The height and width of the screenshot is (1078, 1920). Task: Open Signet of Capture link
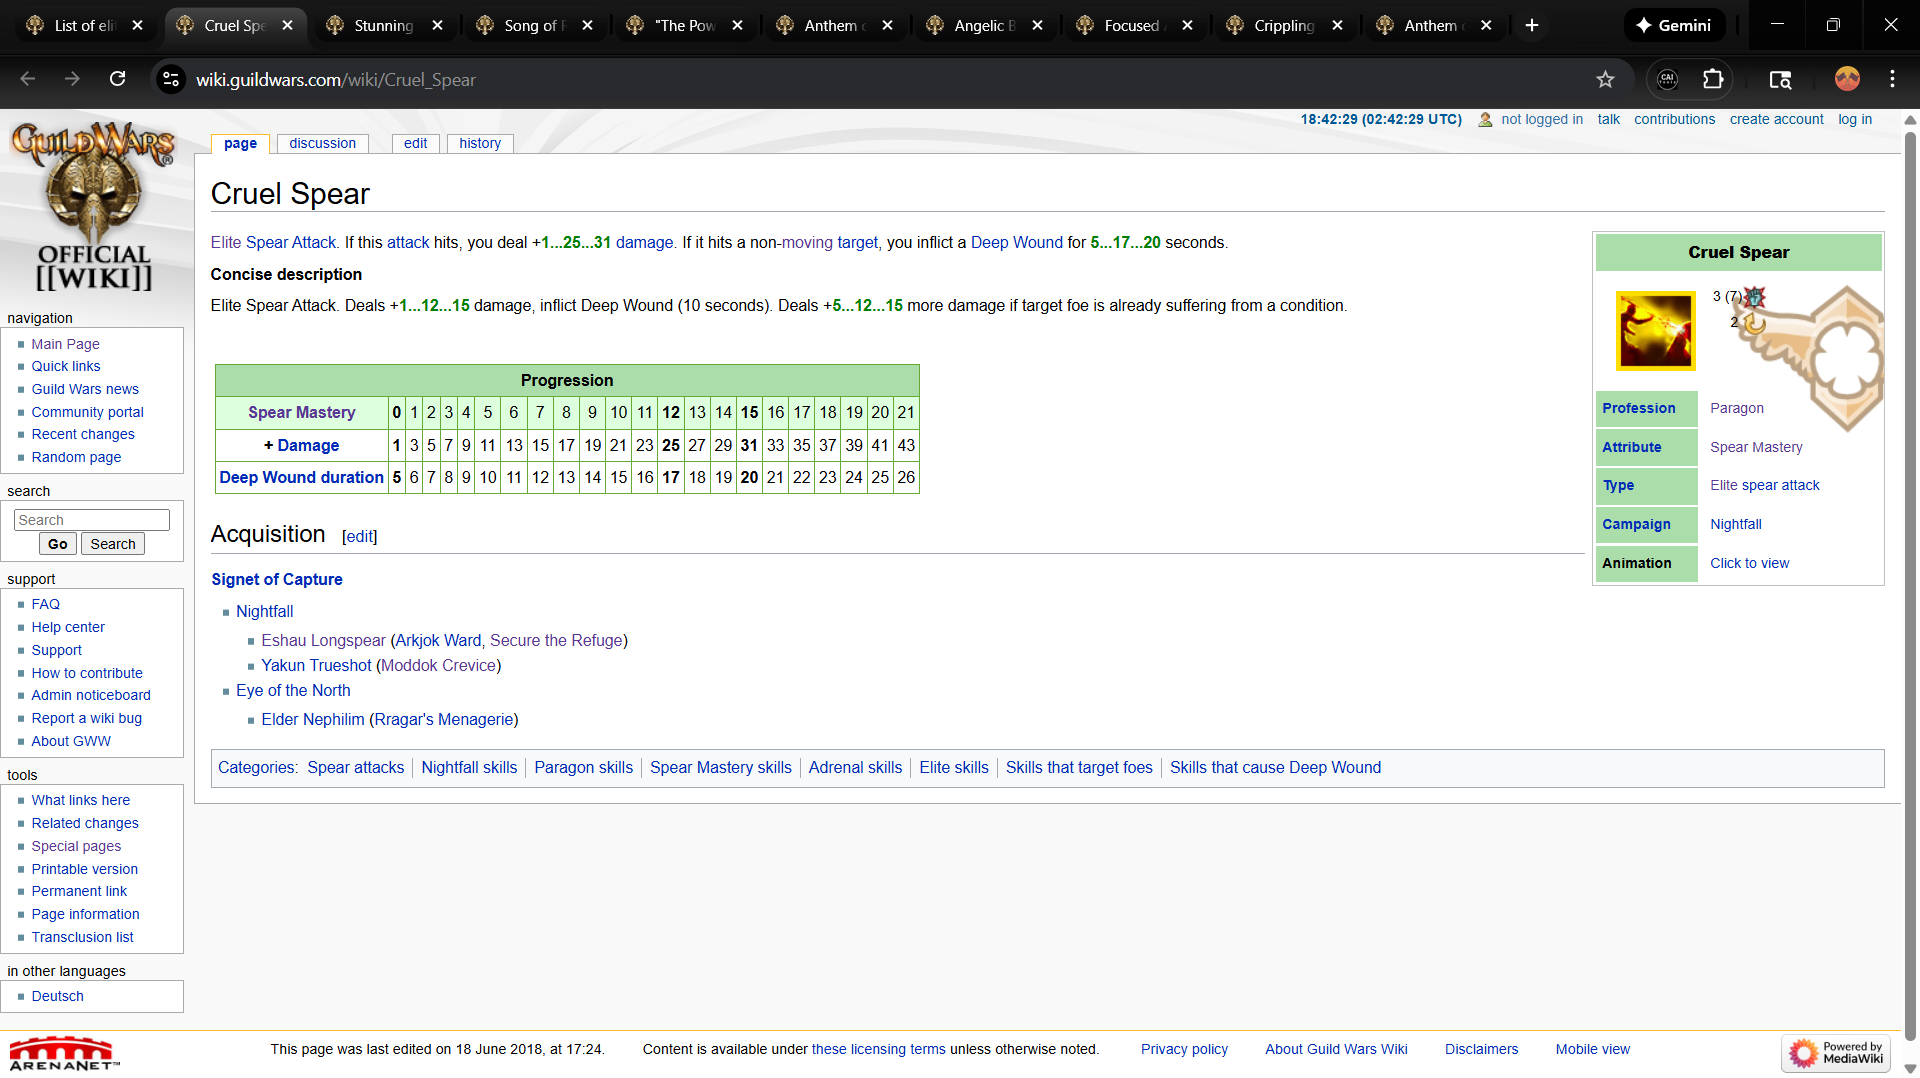click(x=276, y=579)
